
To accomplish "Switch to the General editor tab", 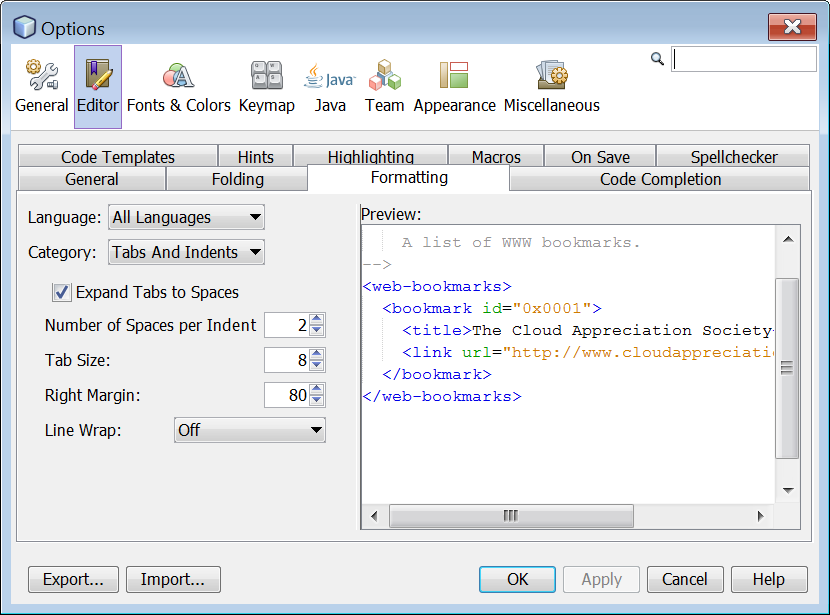I will (92, 179).
